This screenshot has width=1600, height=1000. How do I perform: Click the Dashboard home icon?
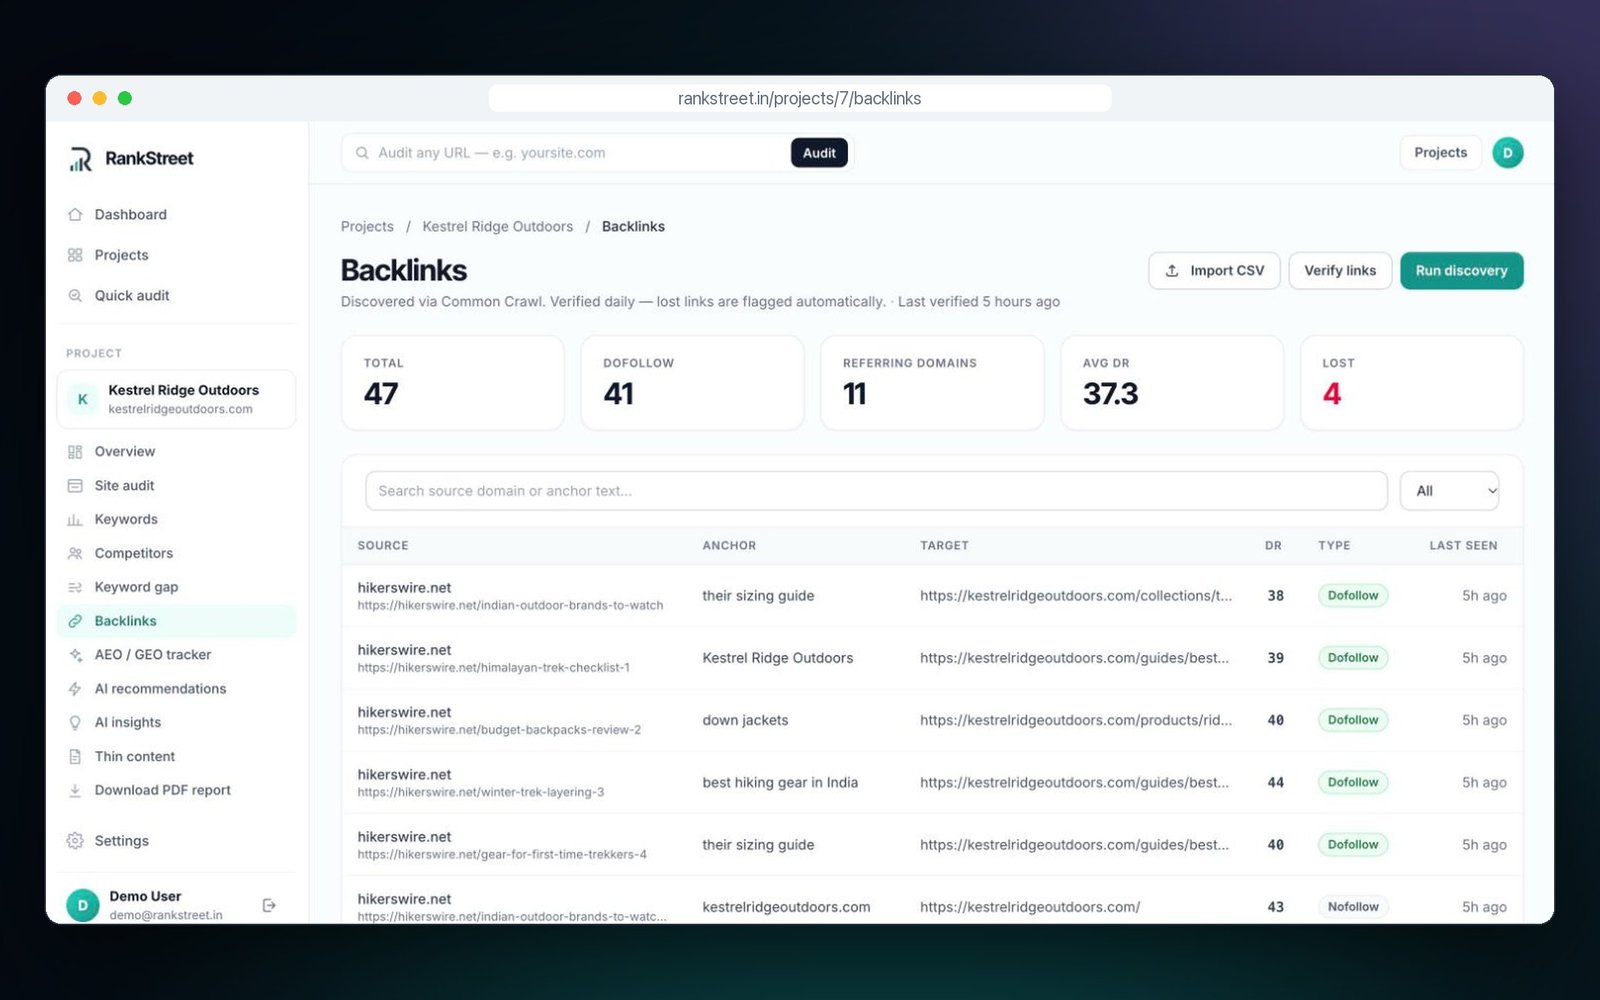(75, 215)
